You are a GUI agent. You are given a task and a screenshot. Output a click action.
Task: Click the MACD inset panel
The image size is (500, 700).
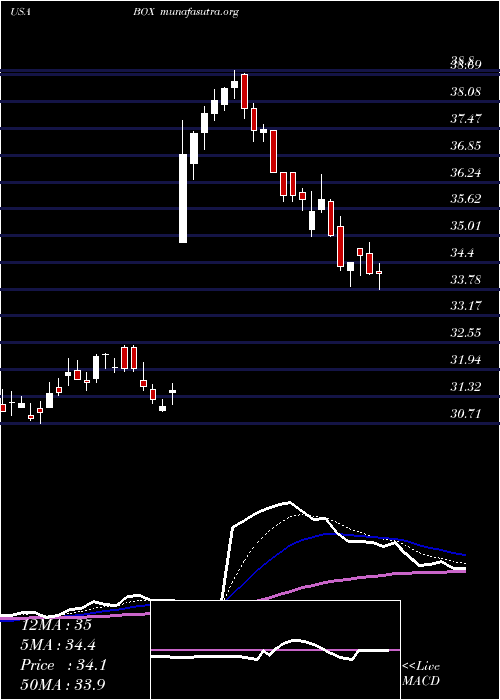[x=275, y=650]
